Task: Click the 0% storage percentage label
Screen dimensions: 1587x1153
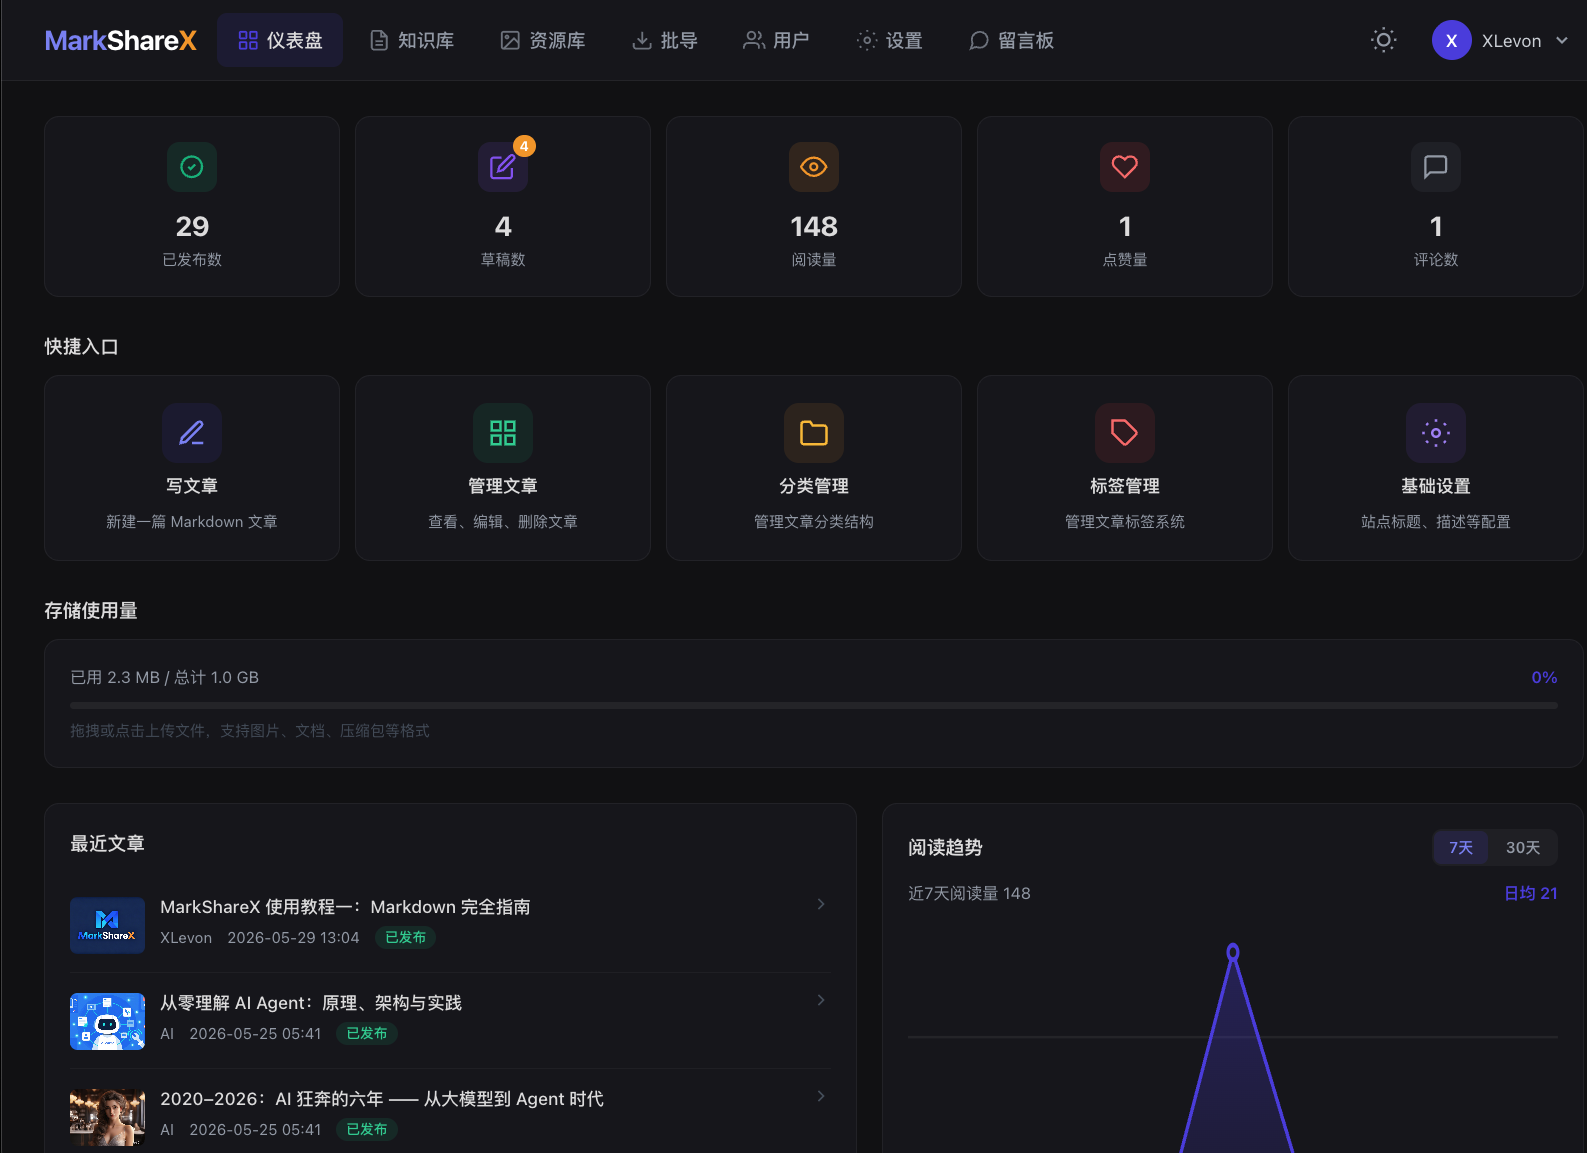Action: (x=1544, y=678)
